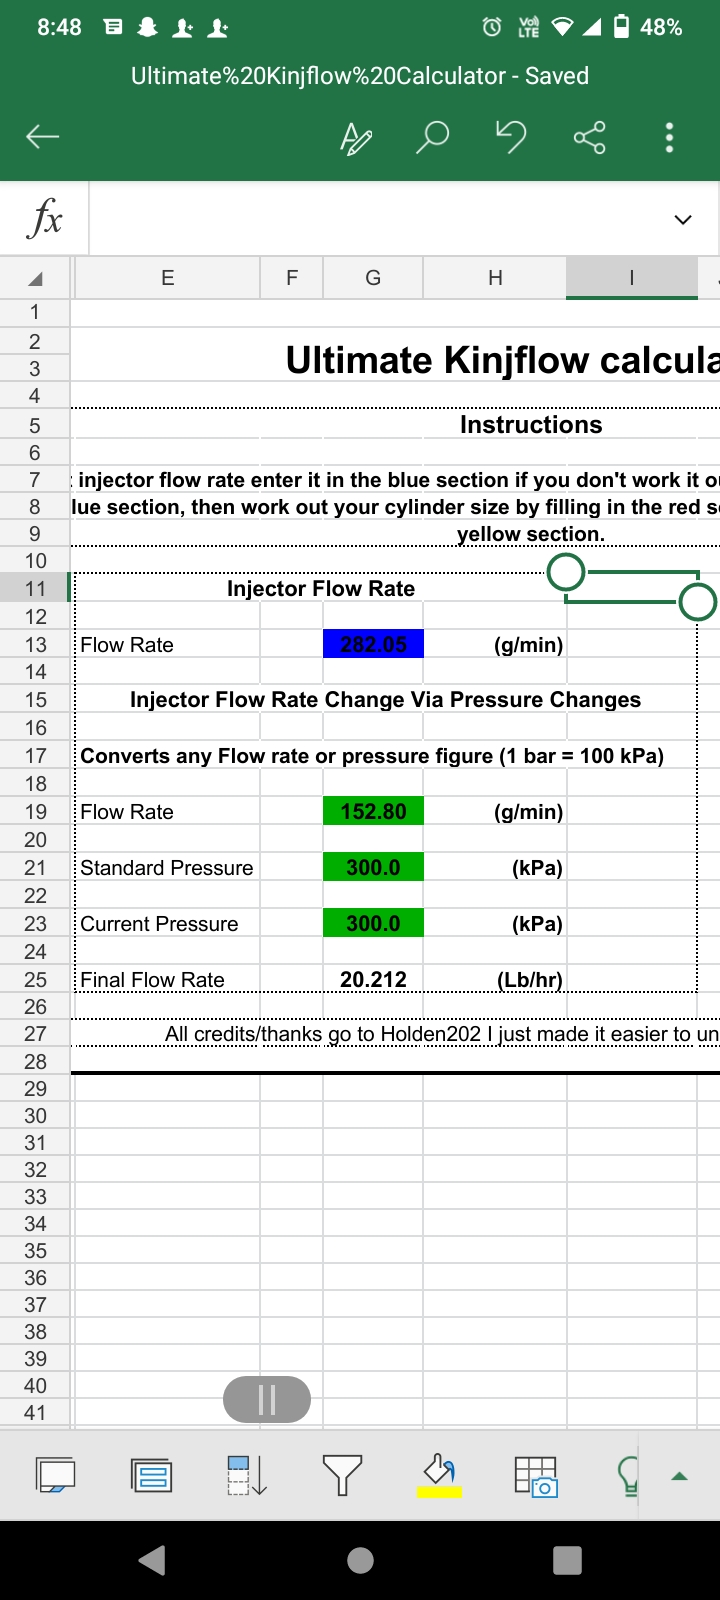Viewport: 720px width, 1600px height.
Task: Open the search magnifier icon
Action: point(432,137)
